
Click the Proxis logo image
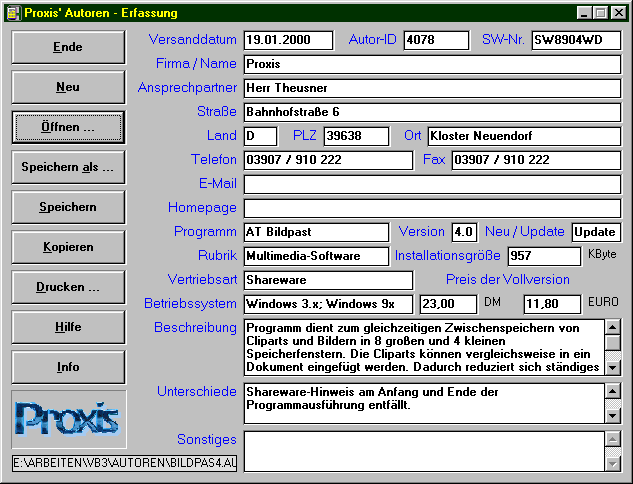click(x=69, y=419)
